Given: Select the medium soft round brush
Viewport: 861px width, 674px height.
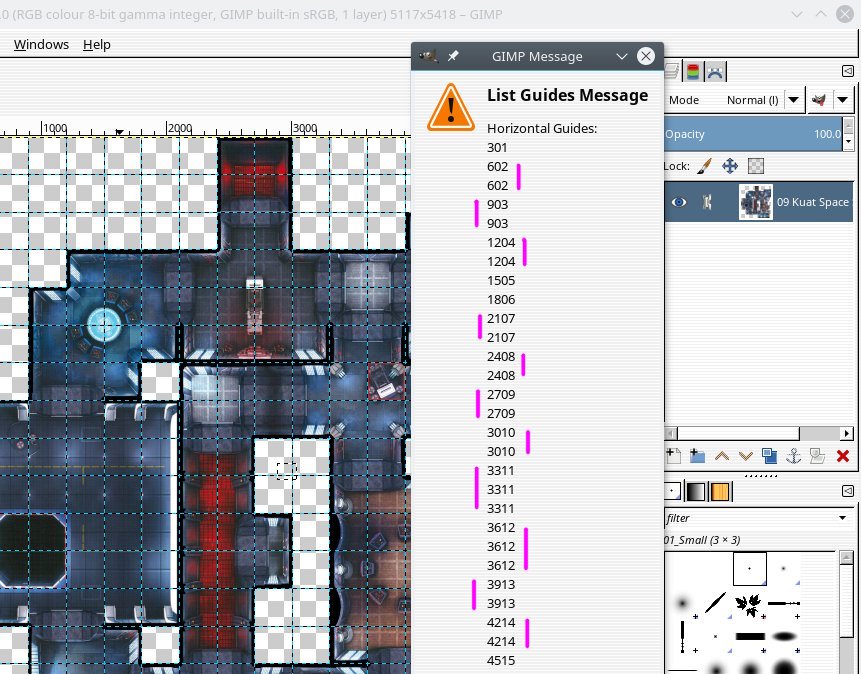Looking at the screenshot, I should click(681, 603).
